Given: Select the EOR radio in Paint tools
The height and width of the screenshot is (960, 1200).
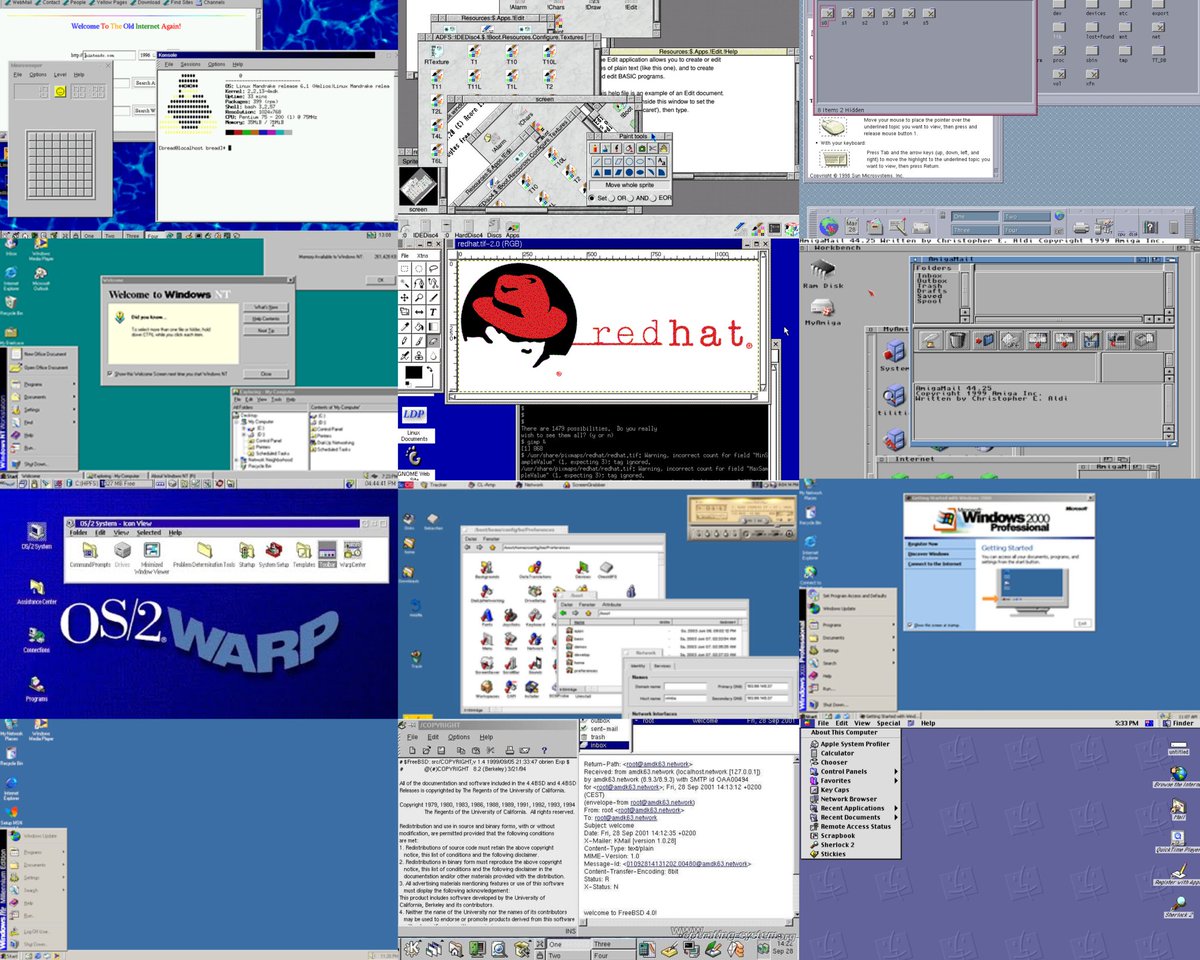Looking at the screenshot, I should click(x=653, y=198).
